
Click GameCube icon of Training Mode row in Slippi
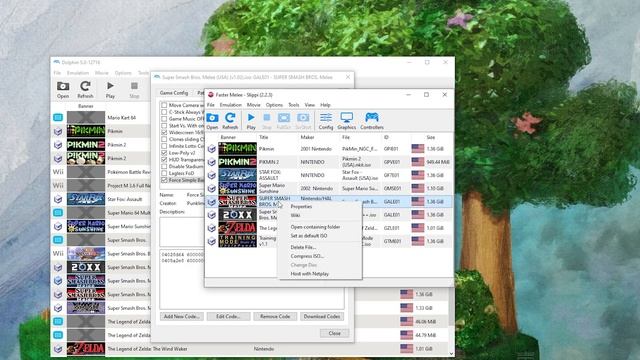tap(211, 241)
